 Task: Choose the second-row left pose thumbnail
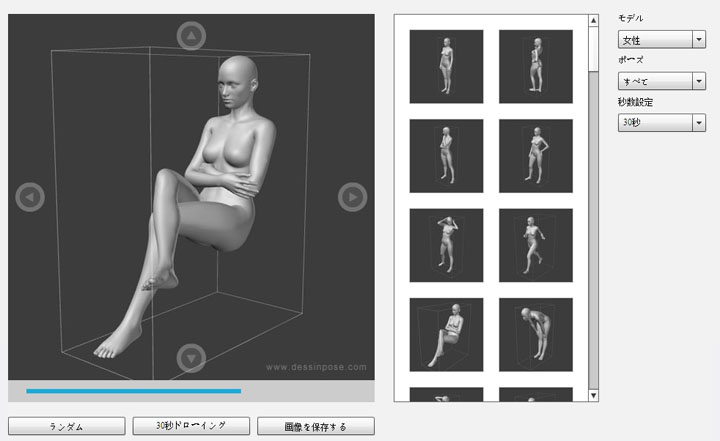click(446, 156)
